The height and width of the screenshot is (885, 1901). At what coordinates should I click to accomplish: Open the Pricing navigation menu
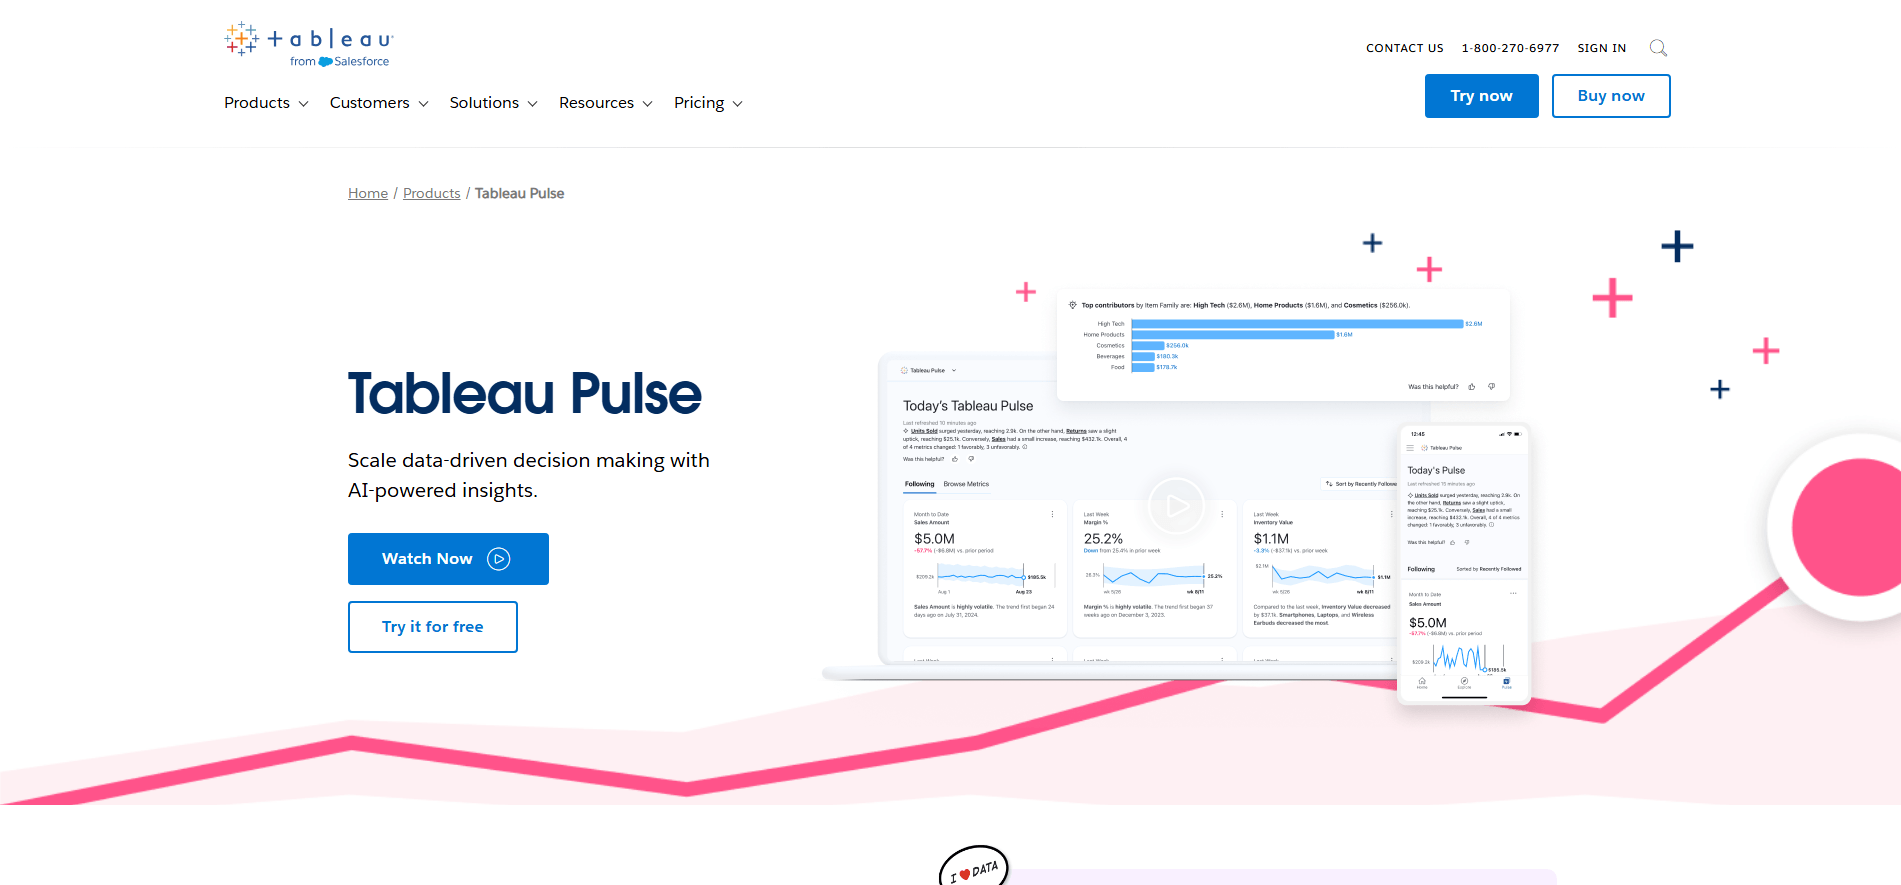[707, 103]
